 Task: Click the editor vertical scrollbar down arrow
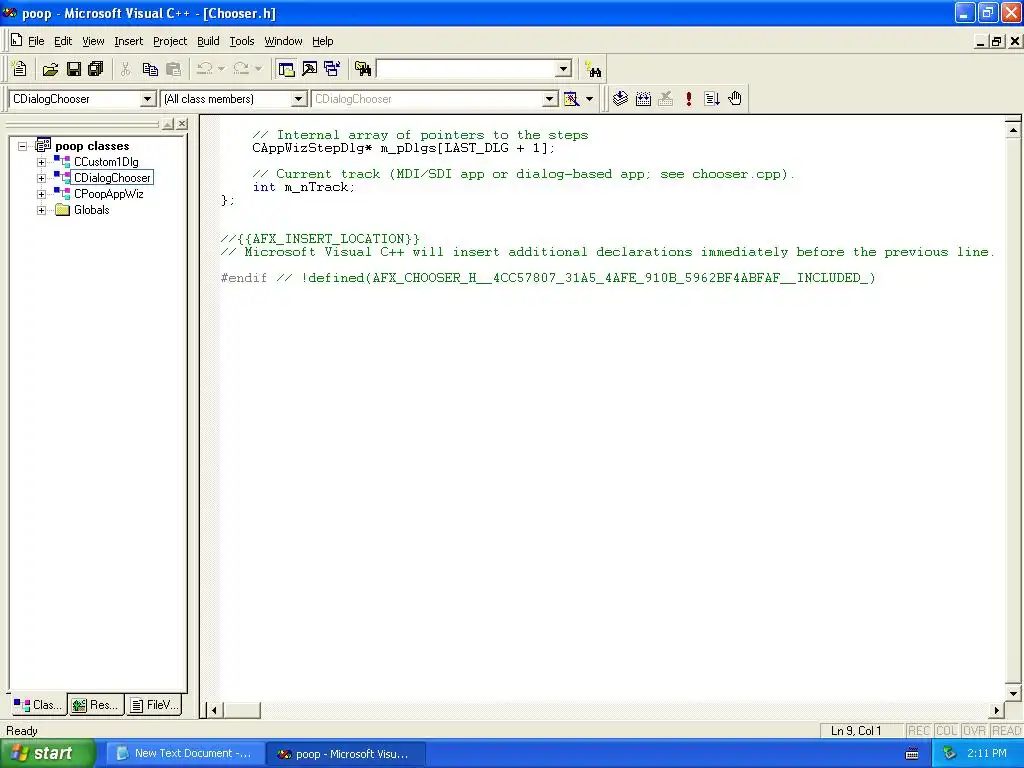1013,694
